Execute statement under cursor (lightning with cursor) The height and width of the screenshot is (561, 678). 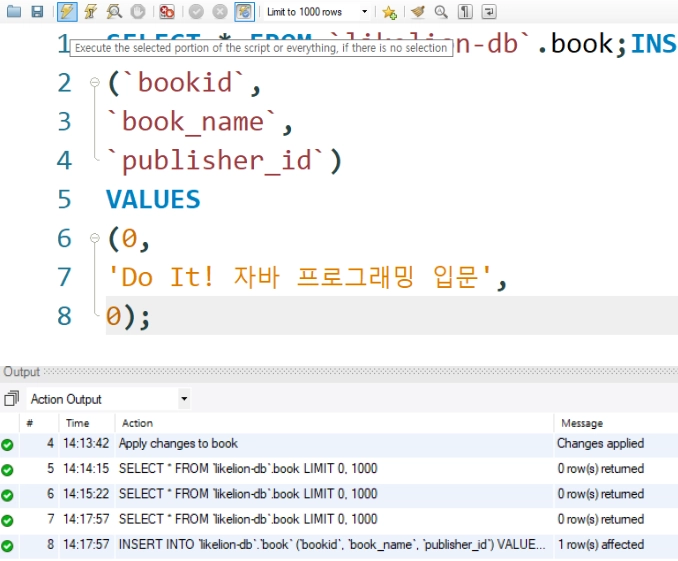[x=90, y=12]
